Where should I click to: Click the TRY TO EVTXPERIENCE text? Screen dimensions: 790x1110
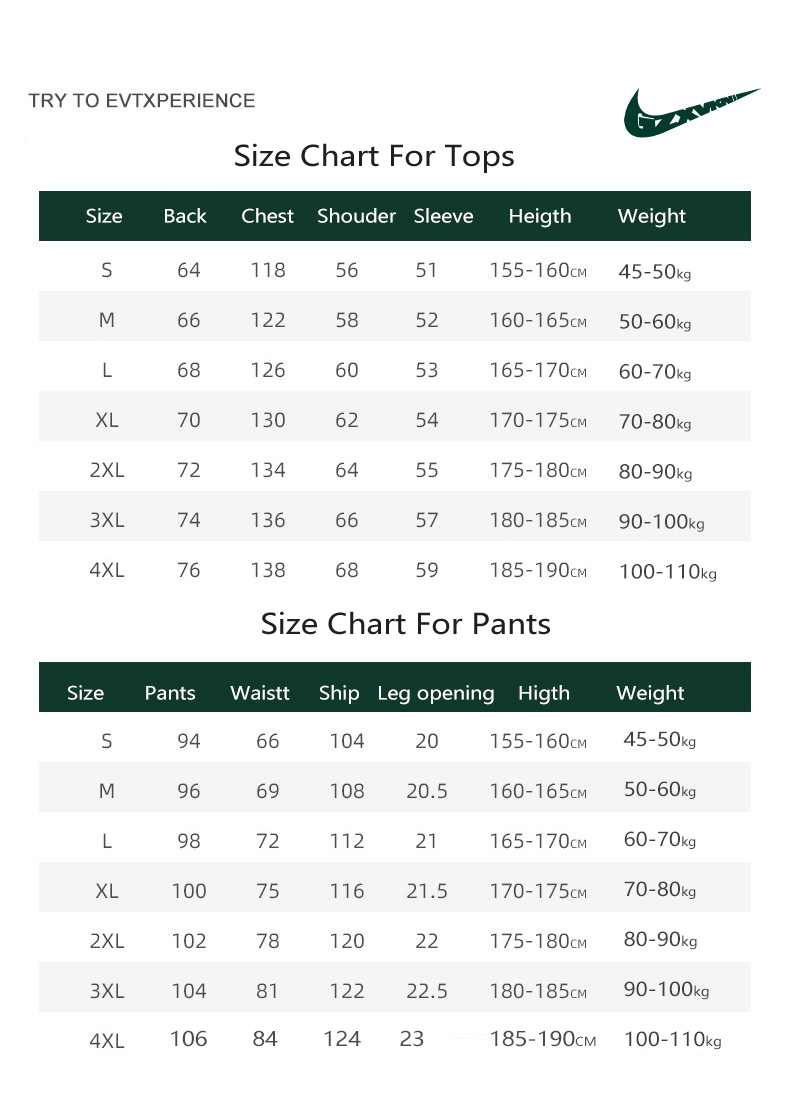[142, 101]
